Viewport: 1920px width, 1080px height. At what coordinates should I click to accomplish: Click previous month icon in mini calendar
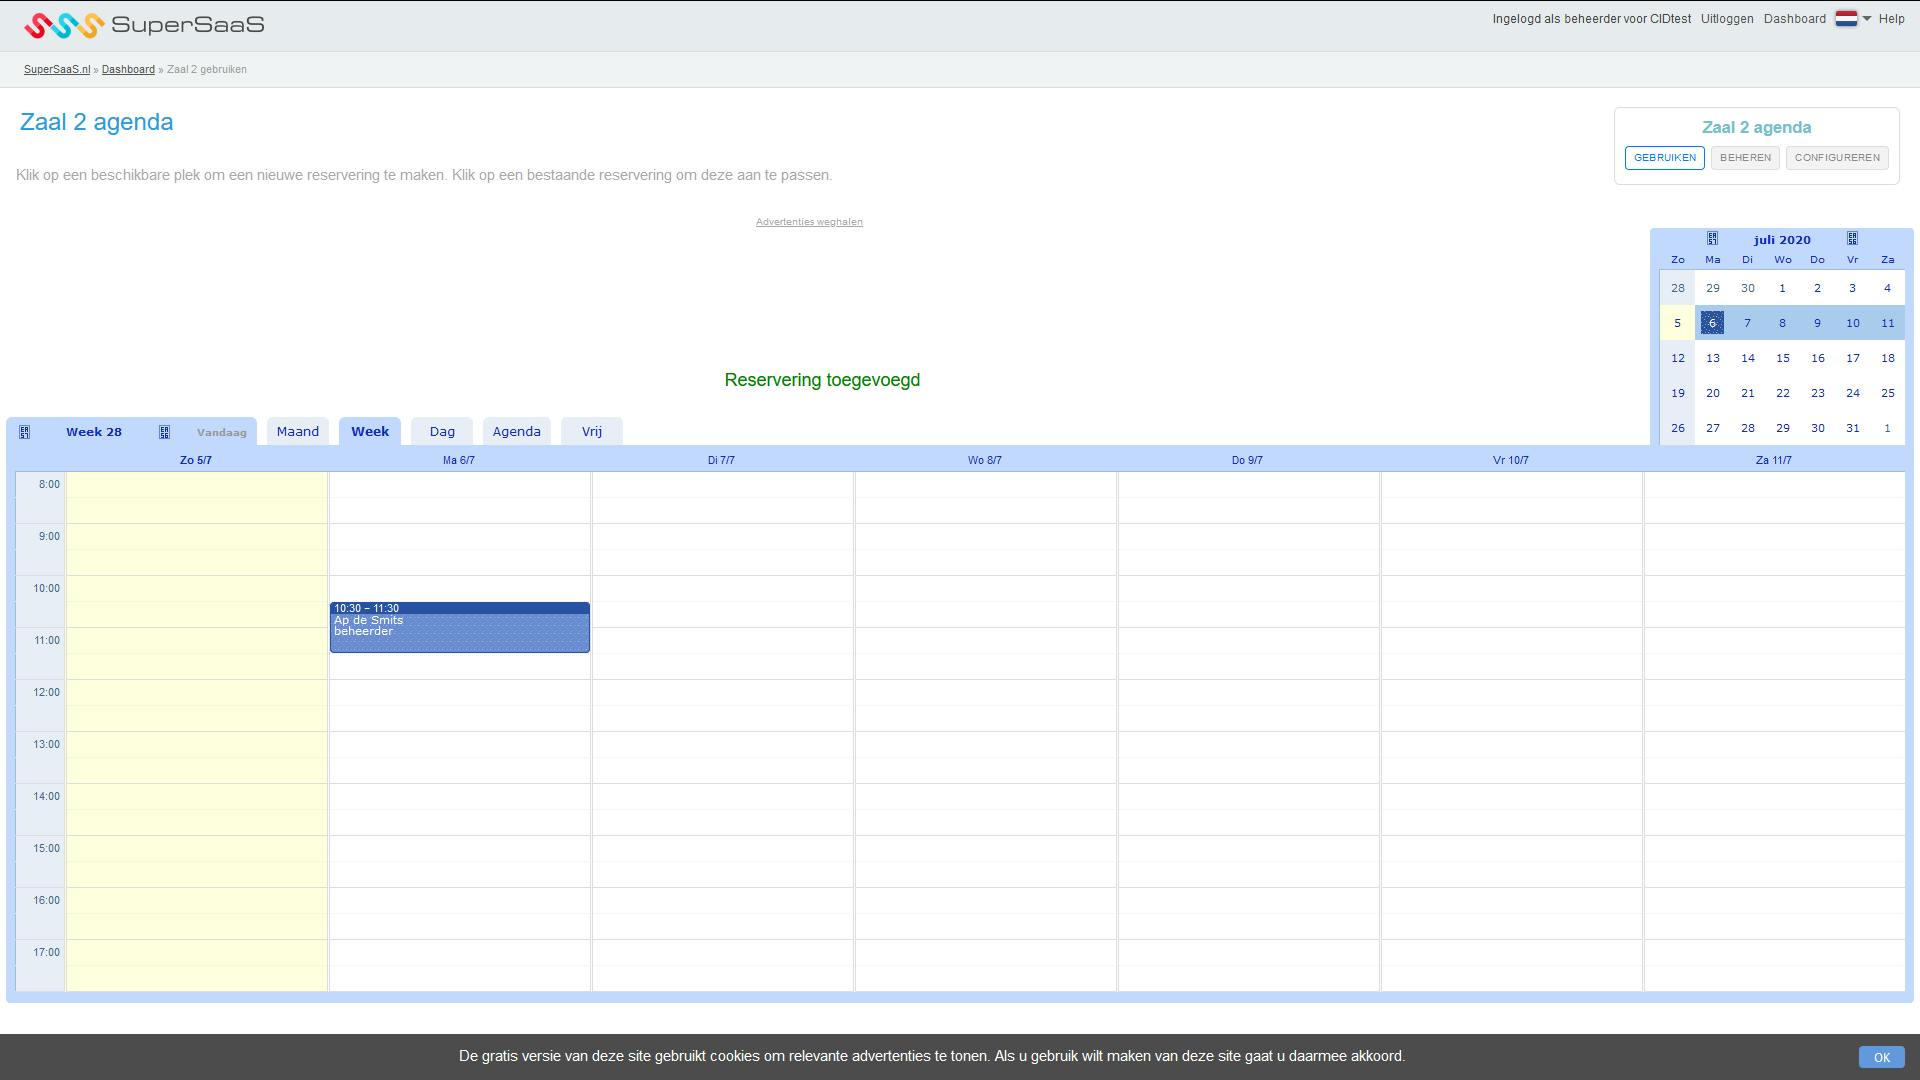tap(1712, 239)
